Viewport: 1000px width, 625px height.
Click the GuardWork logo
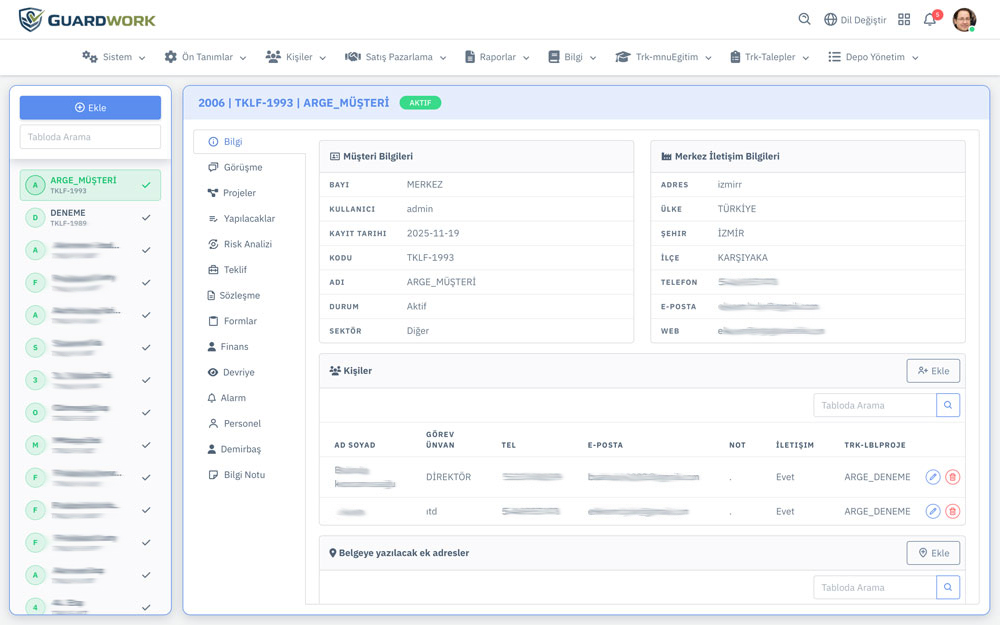point(88,20)
